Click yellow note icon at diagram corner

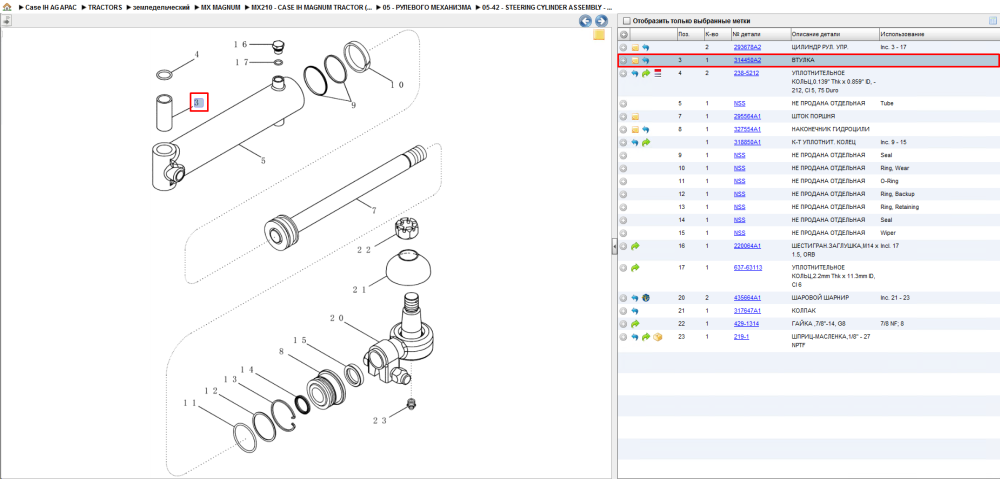(x=599, y=35)
